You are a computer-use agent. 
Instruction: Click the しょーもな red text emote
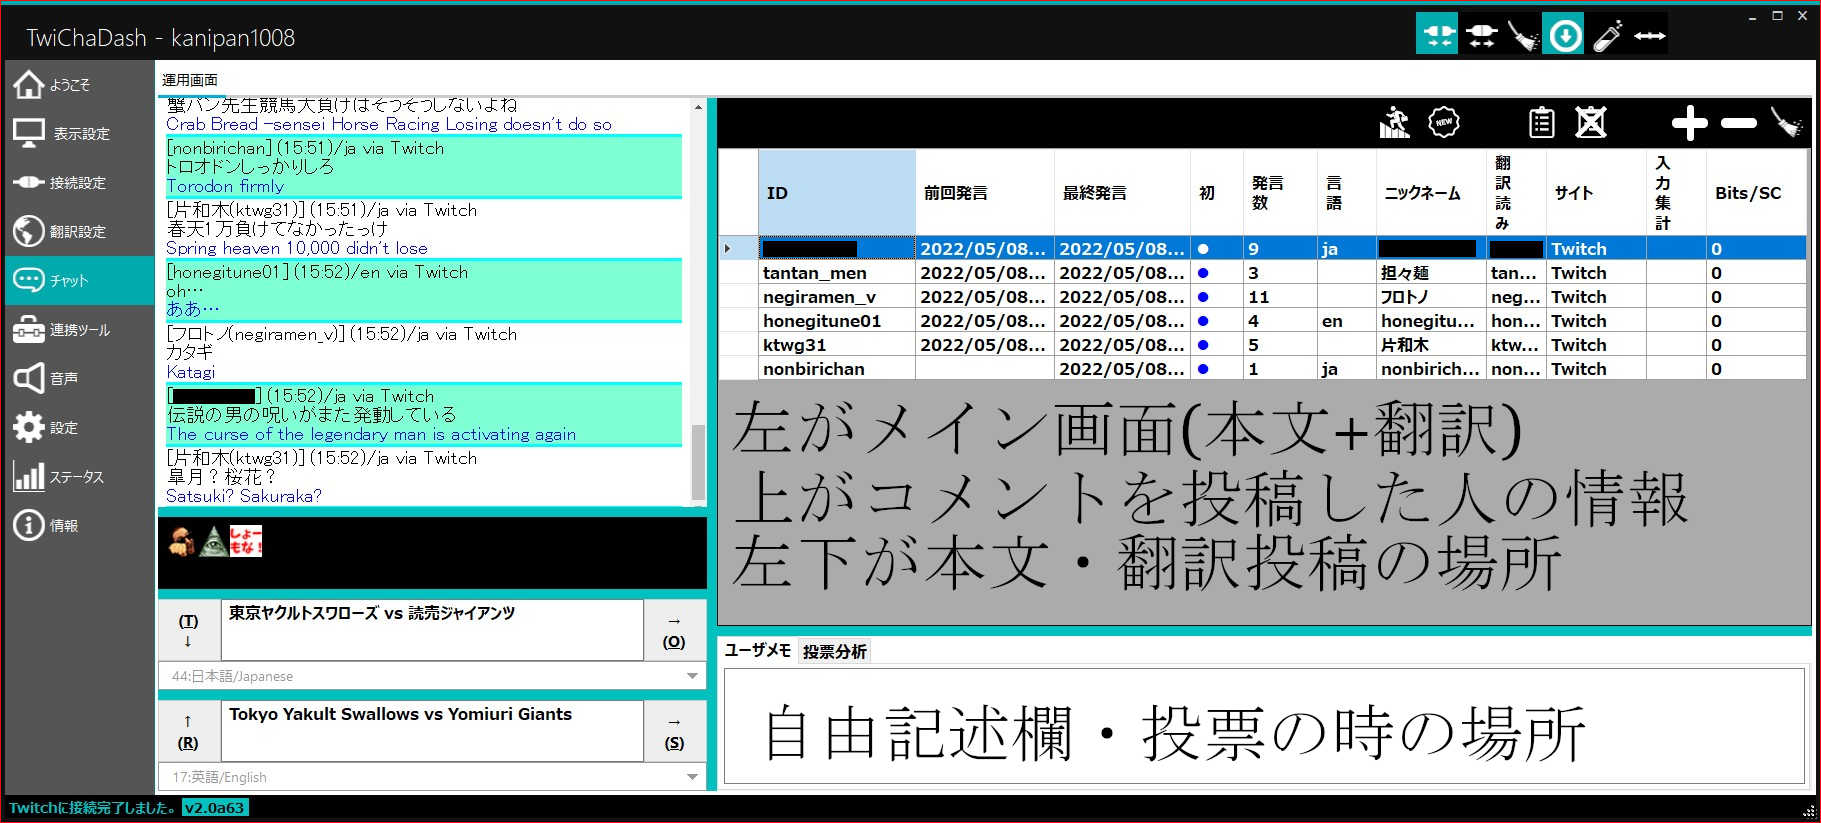245,542
